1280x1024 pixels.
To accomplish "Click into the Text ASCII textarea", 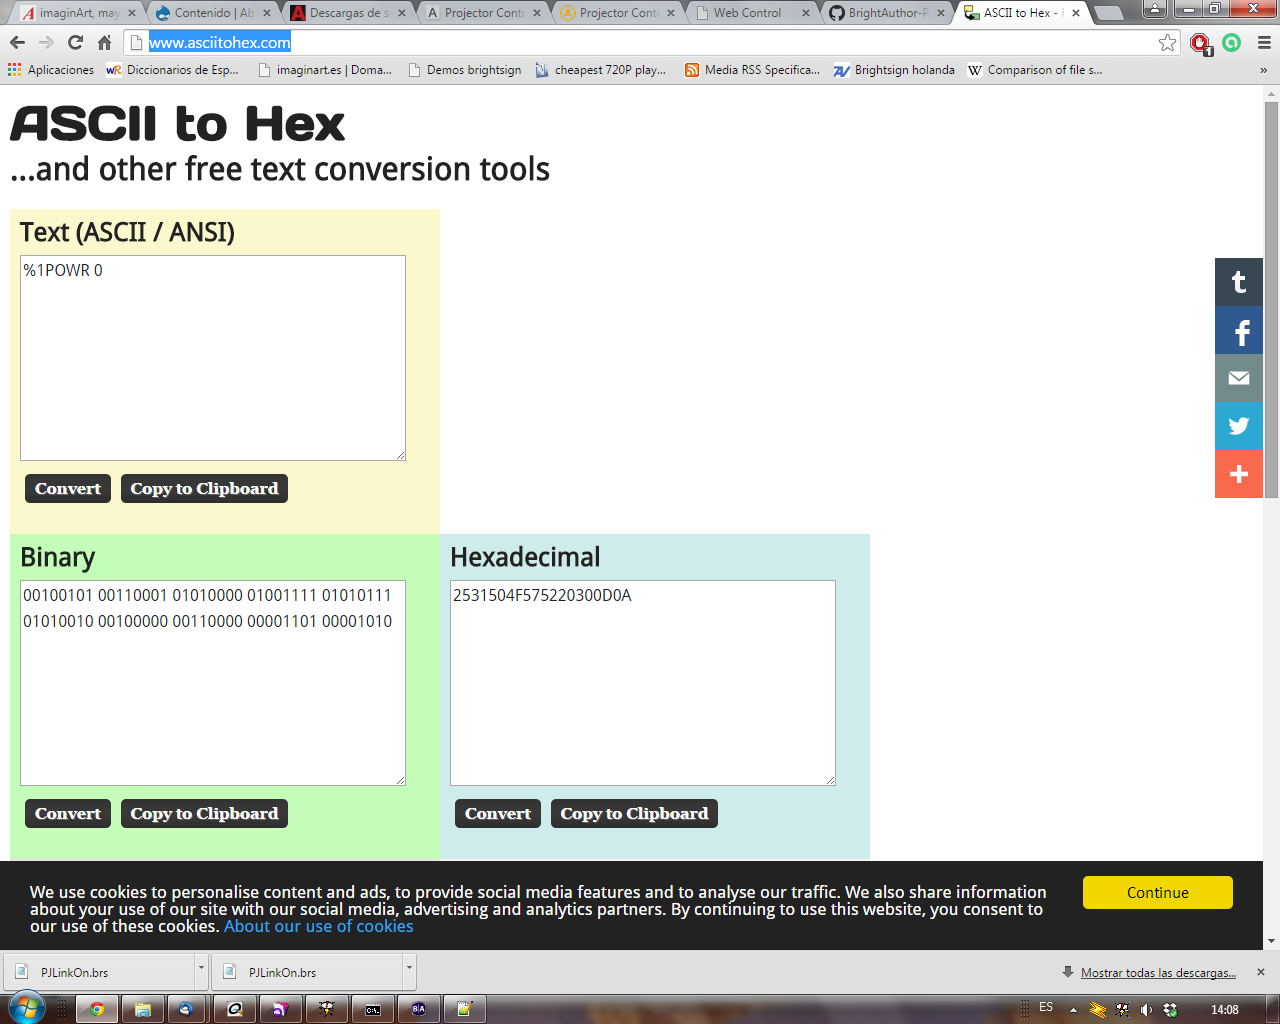I will pos(213,358).
